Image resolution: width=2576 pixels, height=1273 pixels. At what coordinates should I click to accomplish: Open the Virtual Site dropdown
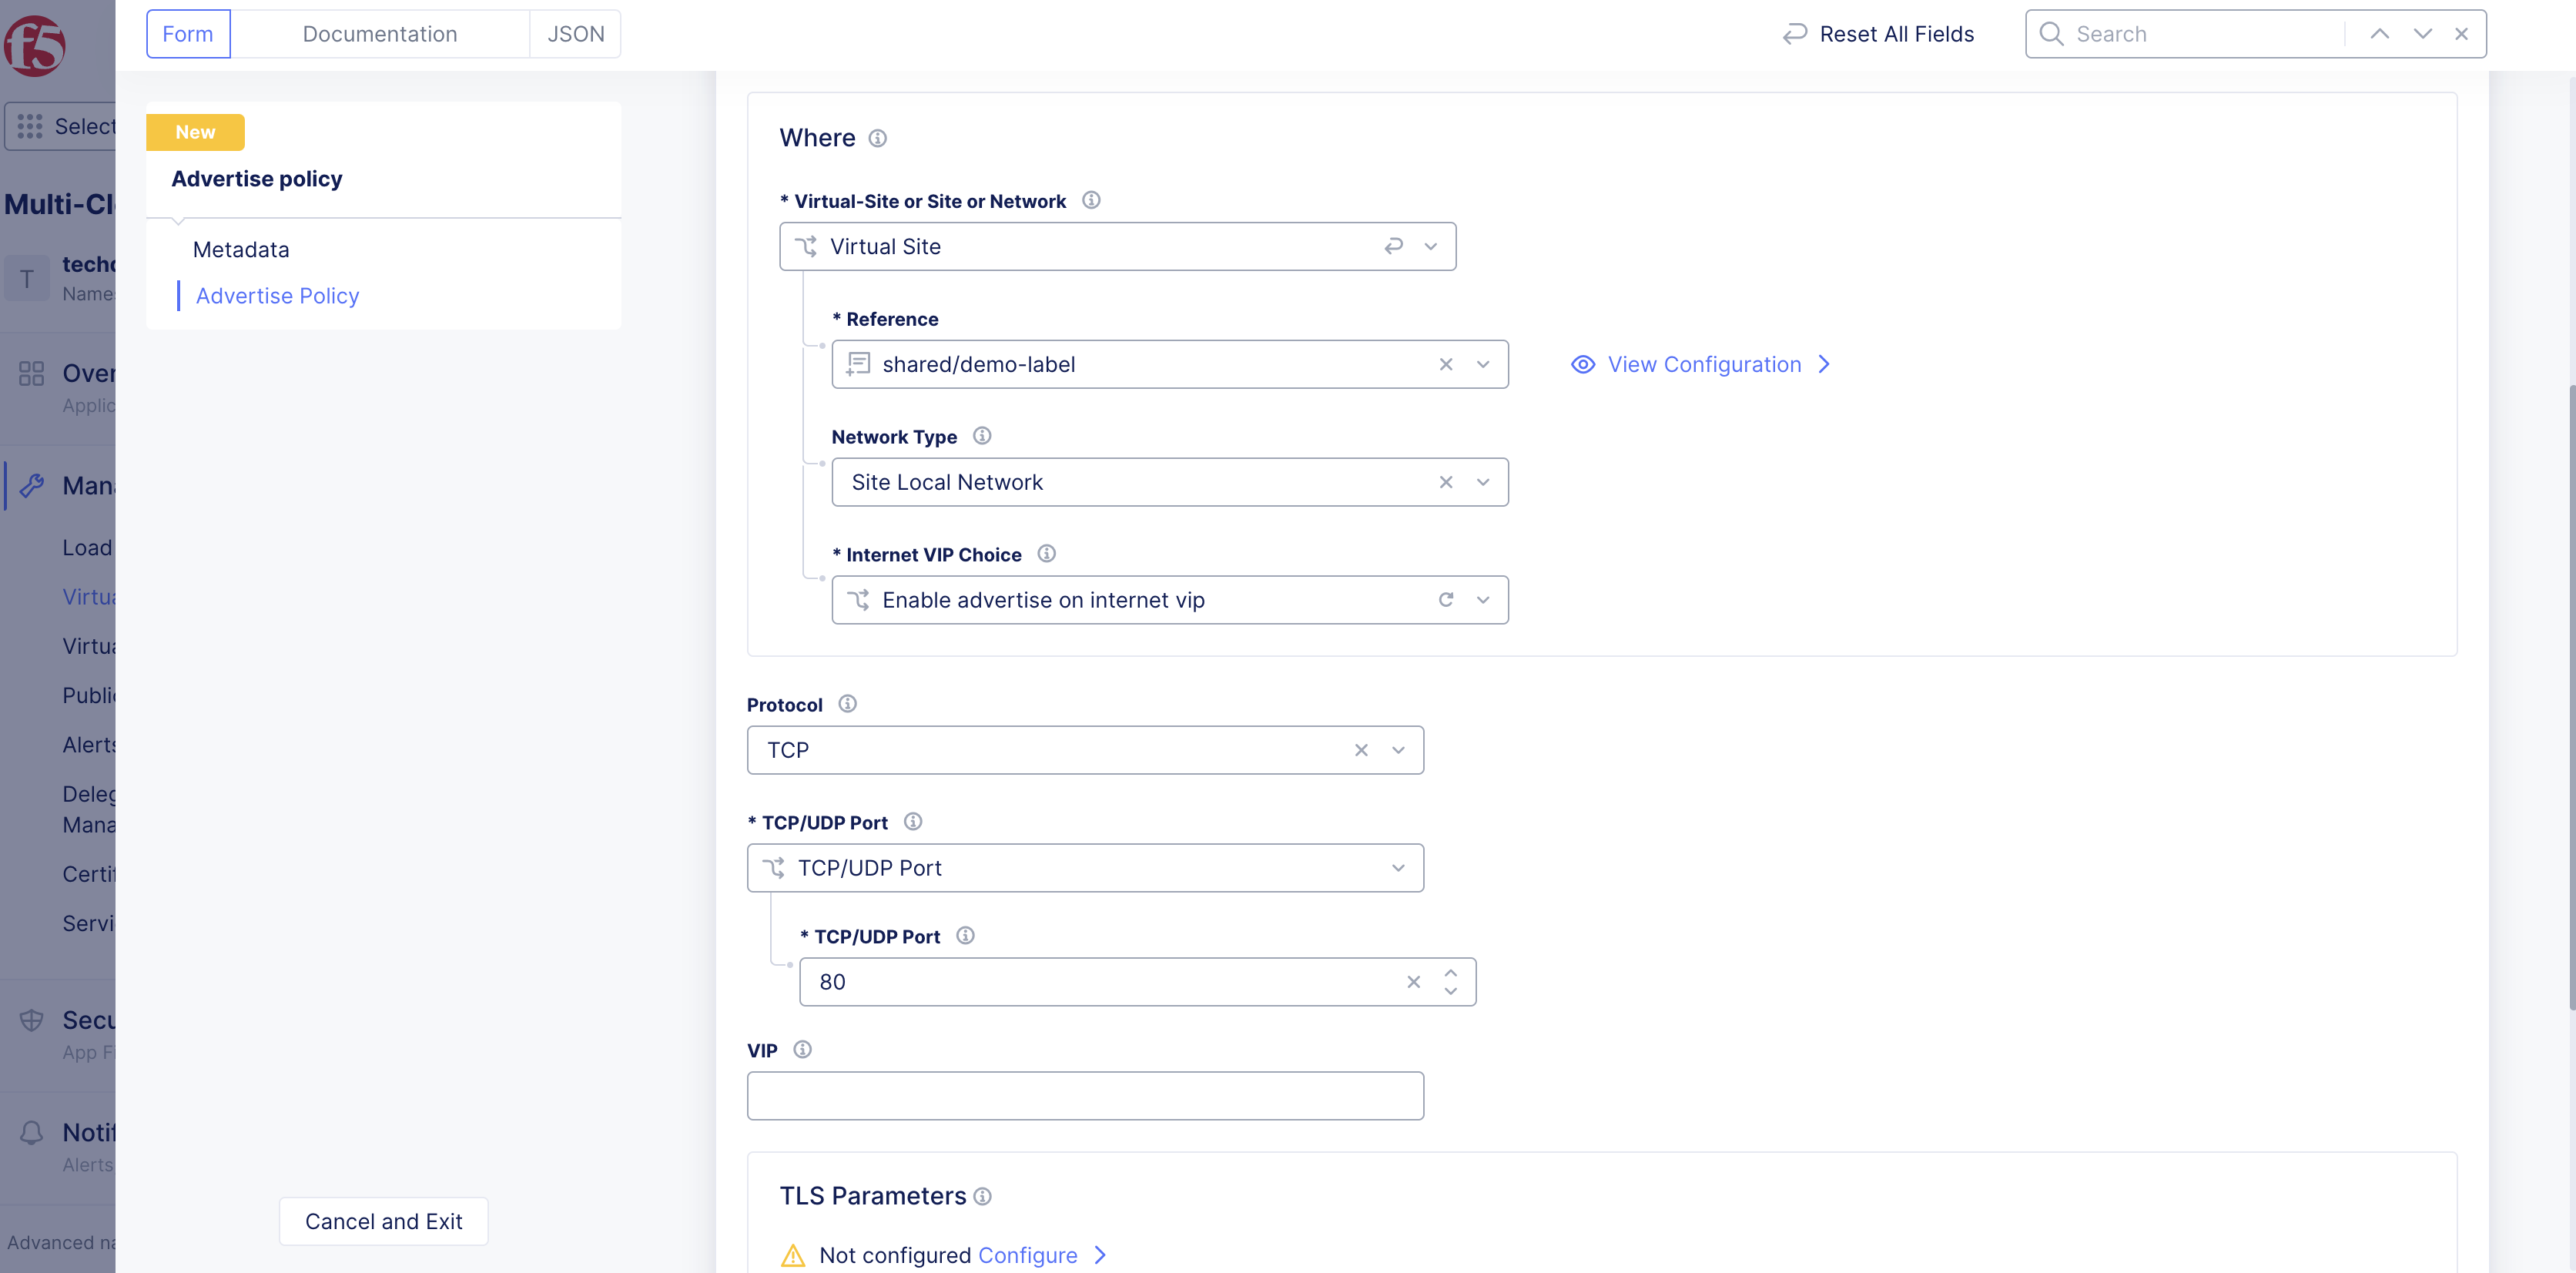(x=1430, y=247)
